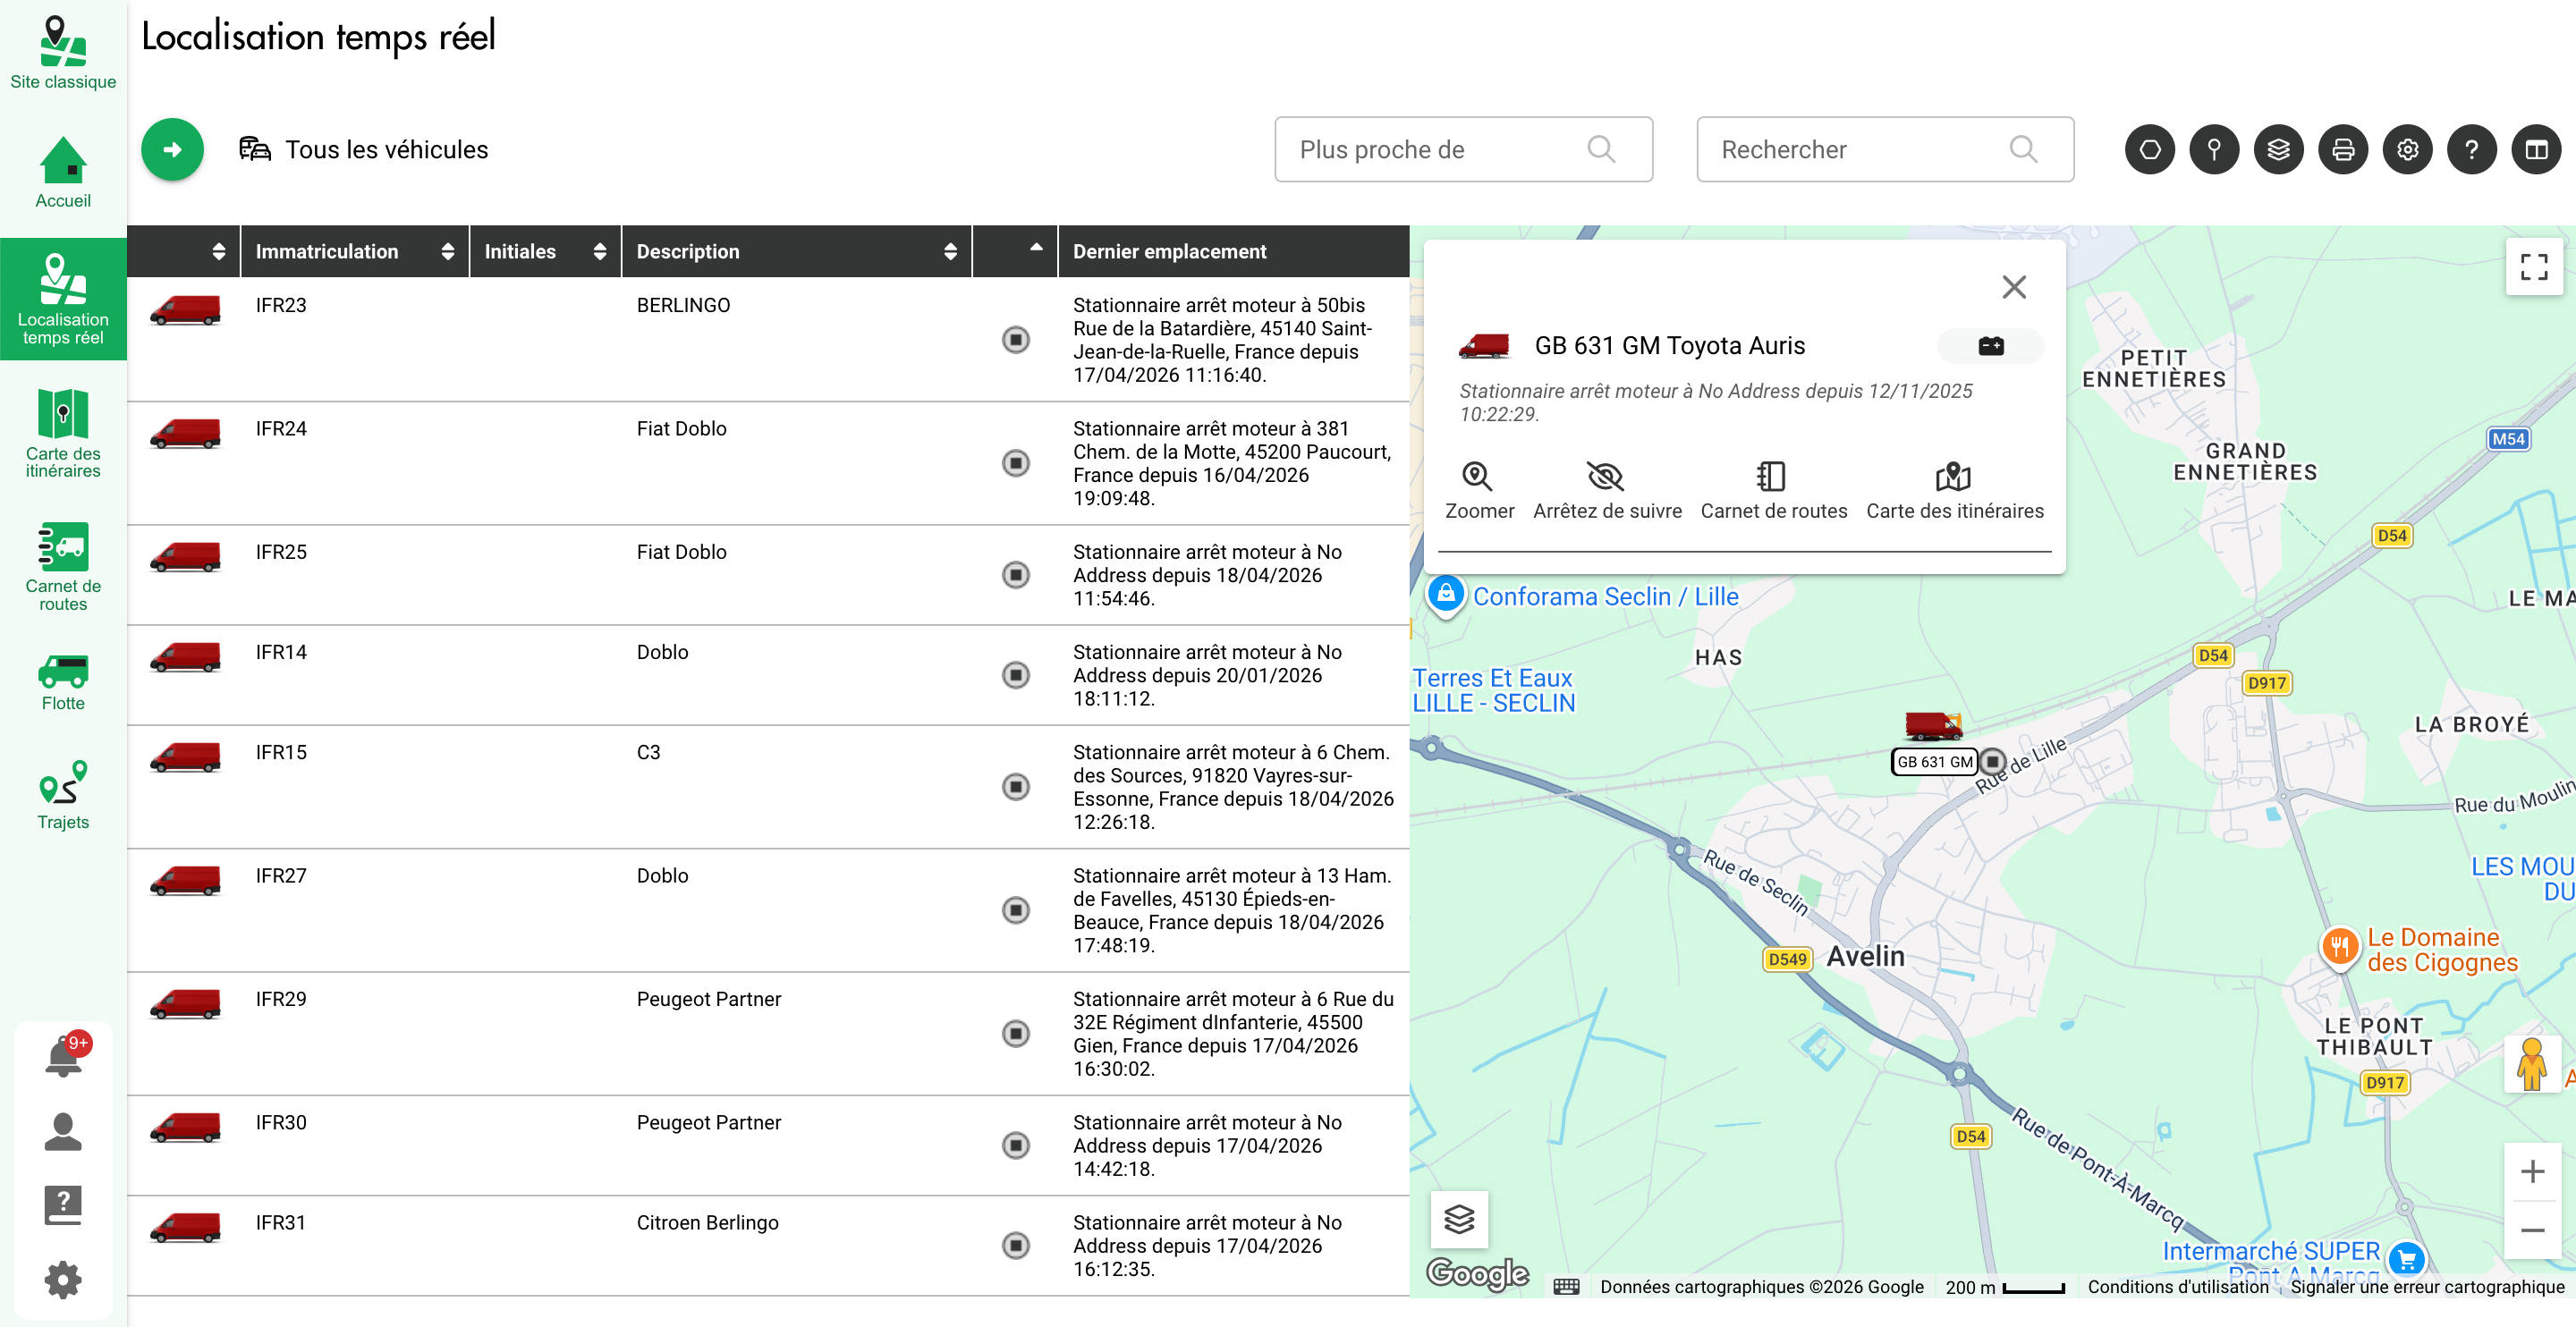Click the print icon in top toolbar
Screen dimensions: 2576x1327
click(x=2343, y=149)
